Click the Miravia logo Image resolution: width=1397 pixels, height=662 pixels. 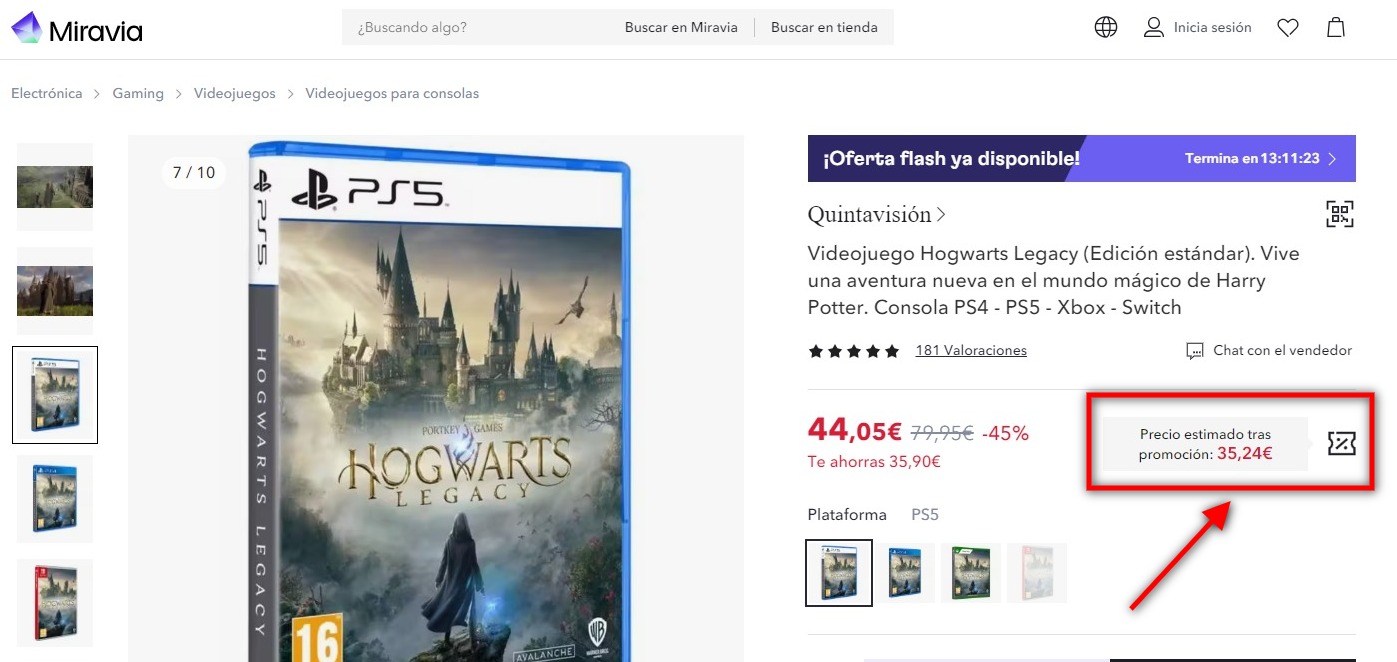76,28
